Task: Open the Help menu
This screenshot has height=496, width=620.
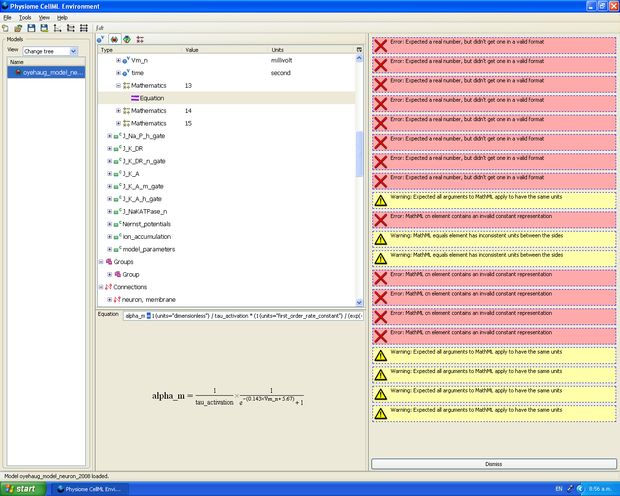Action: (x=62, y=18)
